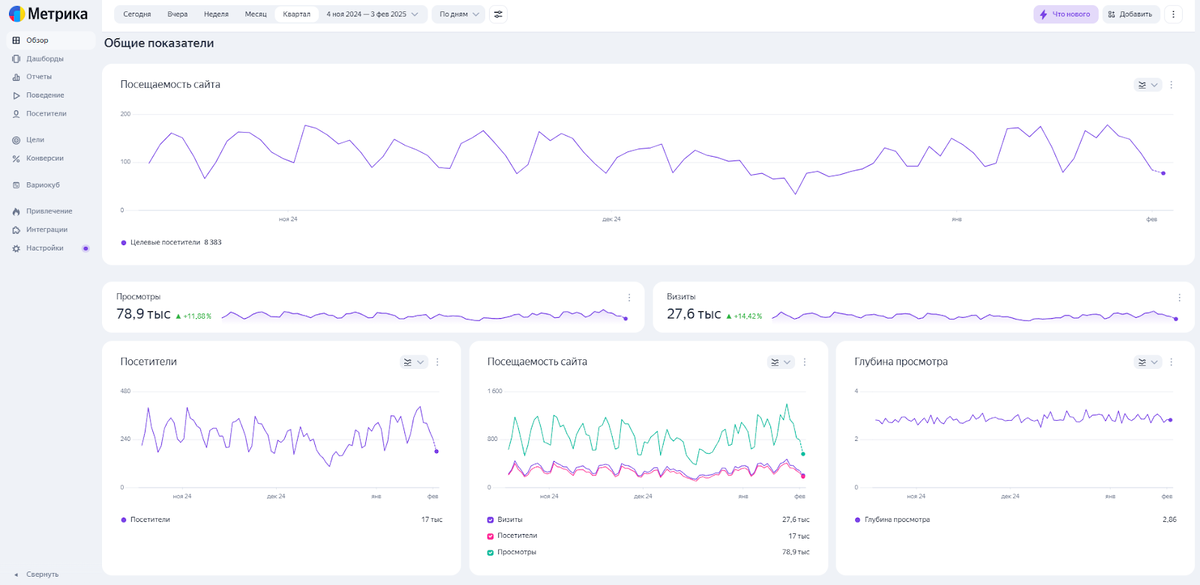Image resolution: width=1200 pixels, height=585 pixels.
Task: Toggle the Визиты series checkbox
Action: (x=490, y=520)
